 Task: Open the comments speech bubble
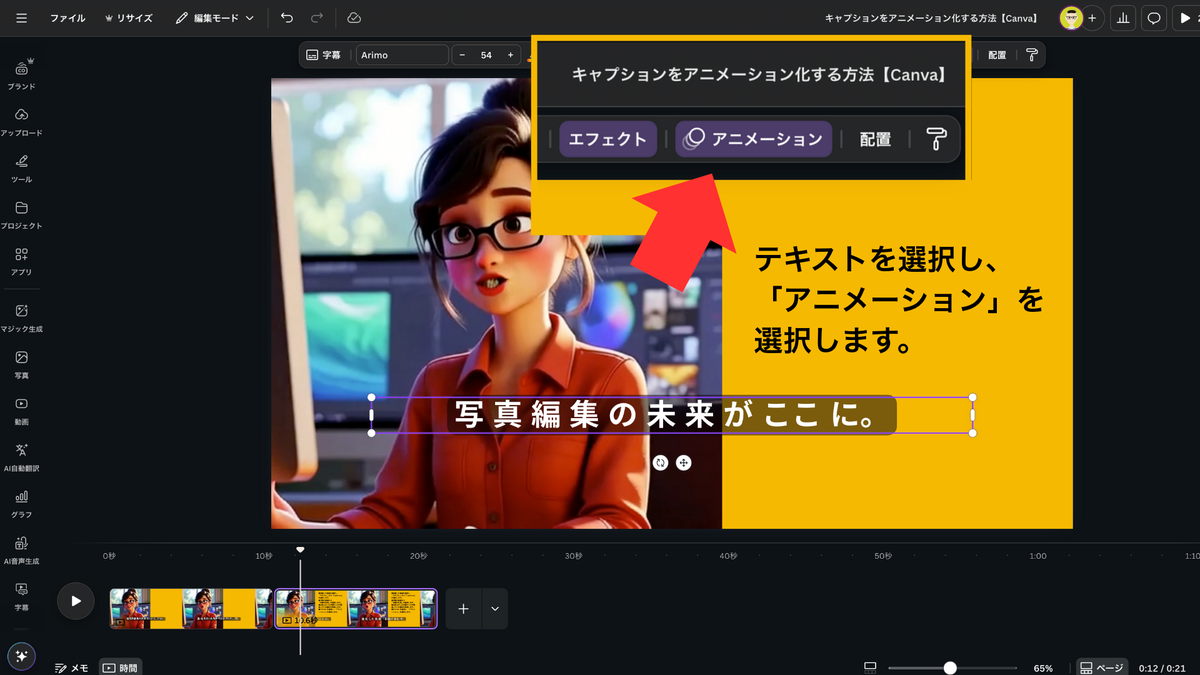coord(1154,18)
